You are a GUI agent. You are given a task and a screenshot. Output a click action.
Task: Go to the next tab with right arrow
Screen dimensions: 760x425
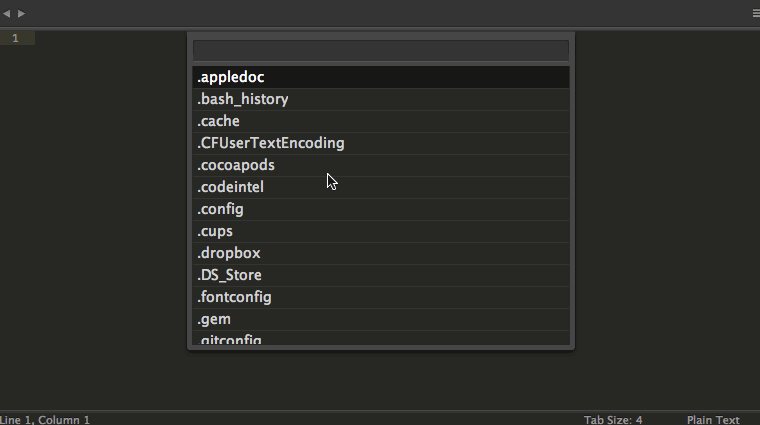pyautogui.click(x=21, y=14)
